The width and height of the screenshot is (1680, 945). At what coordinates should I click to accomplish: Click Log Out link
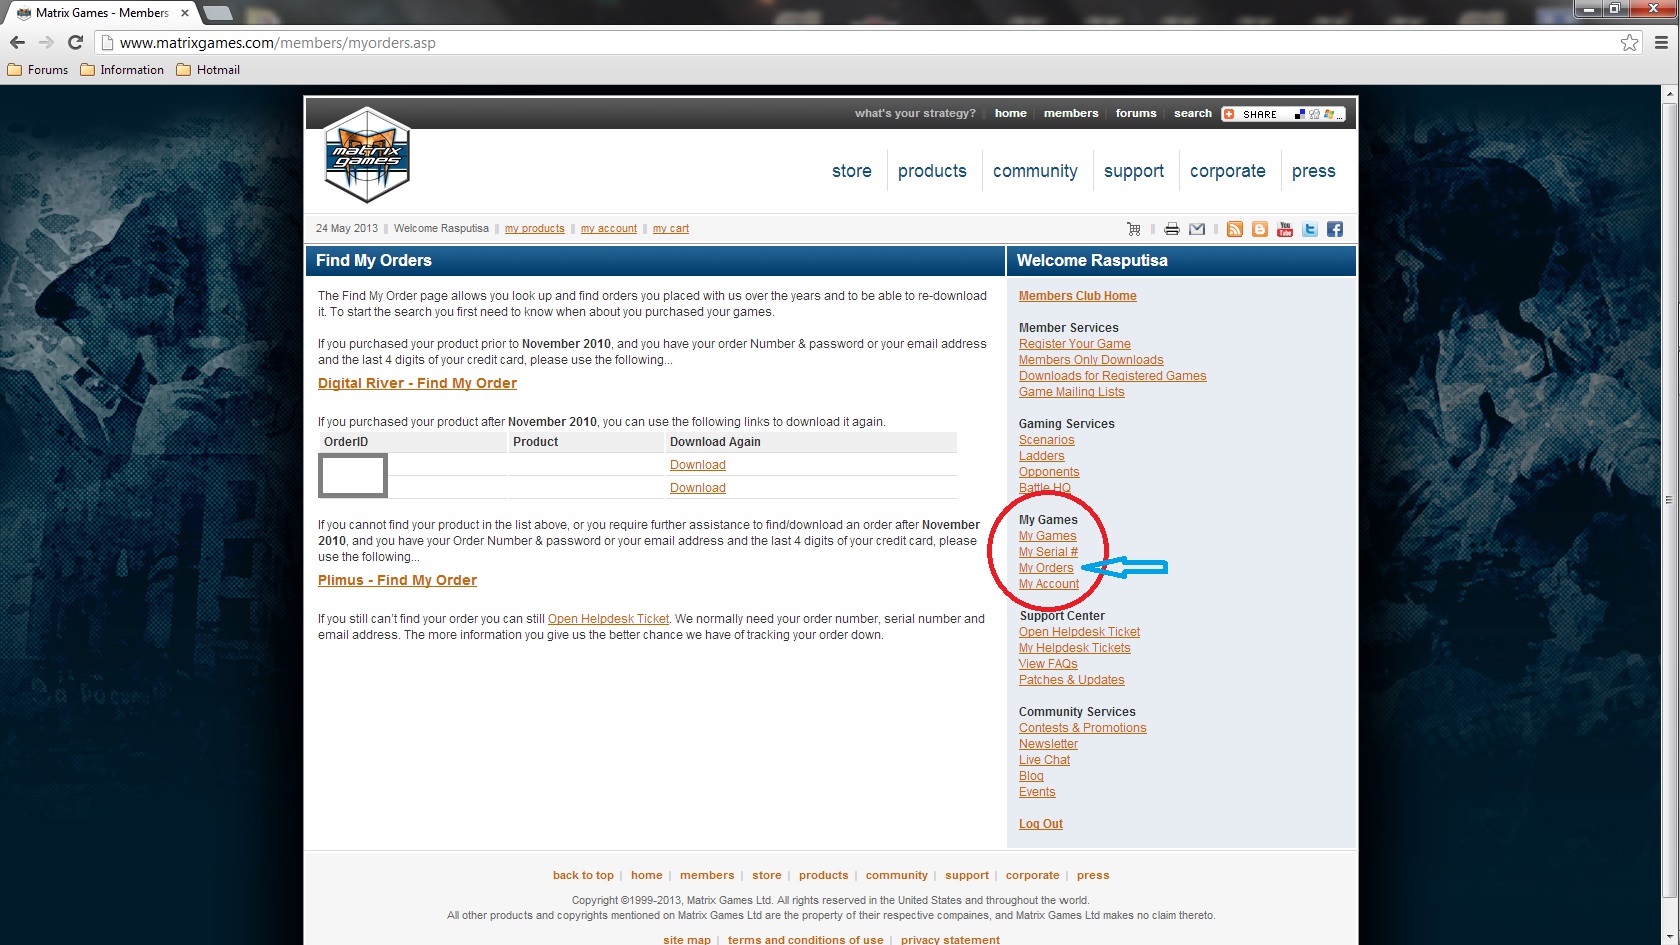click(1041, 824)
